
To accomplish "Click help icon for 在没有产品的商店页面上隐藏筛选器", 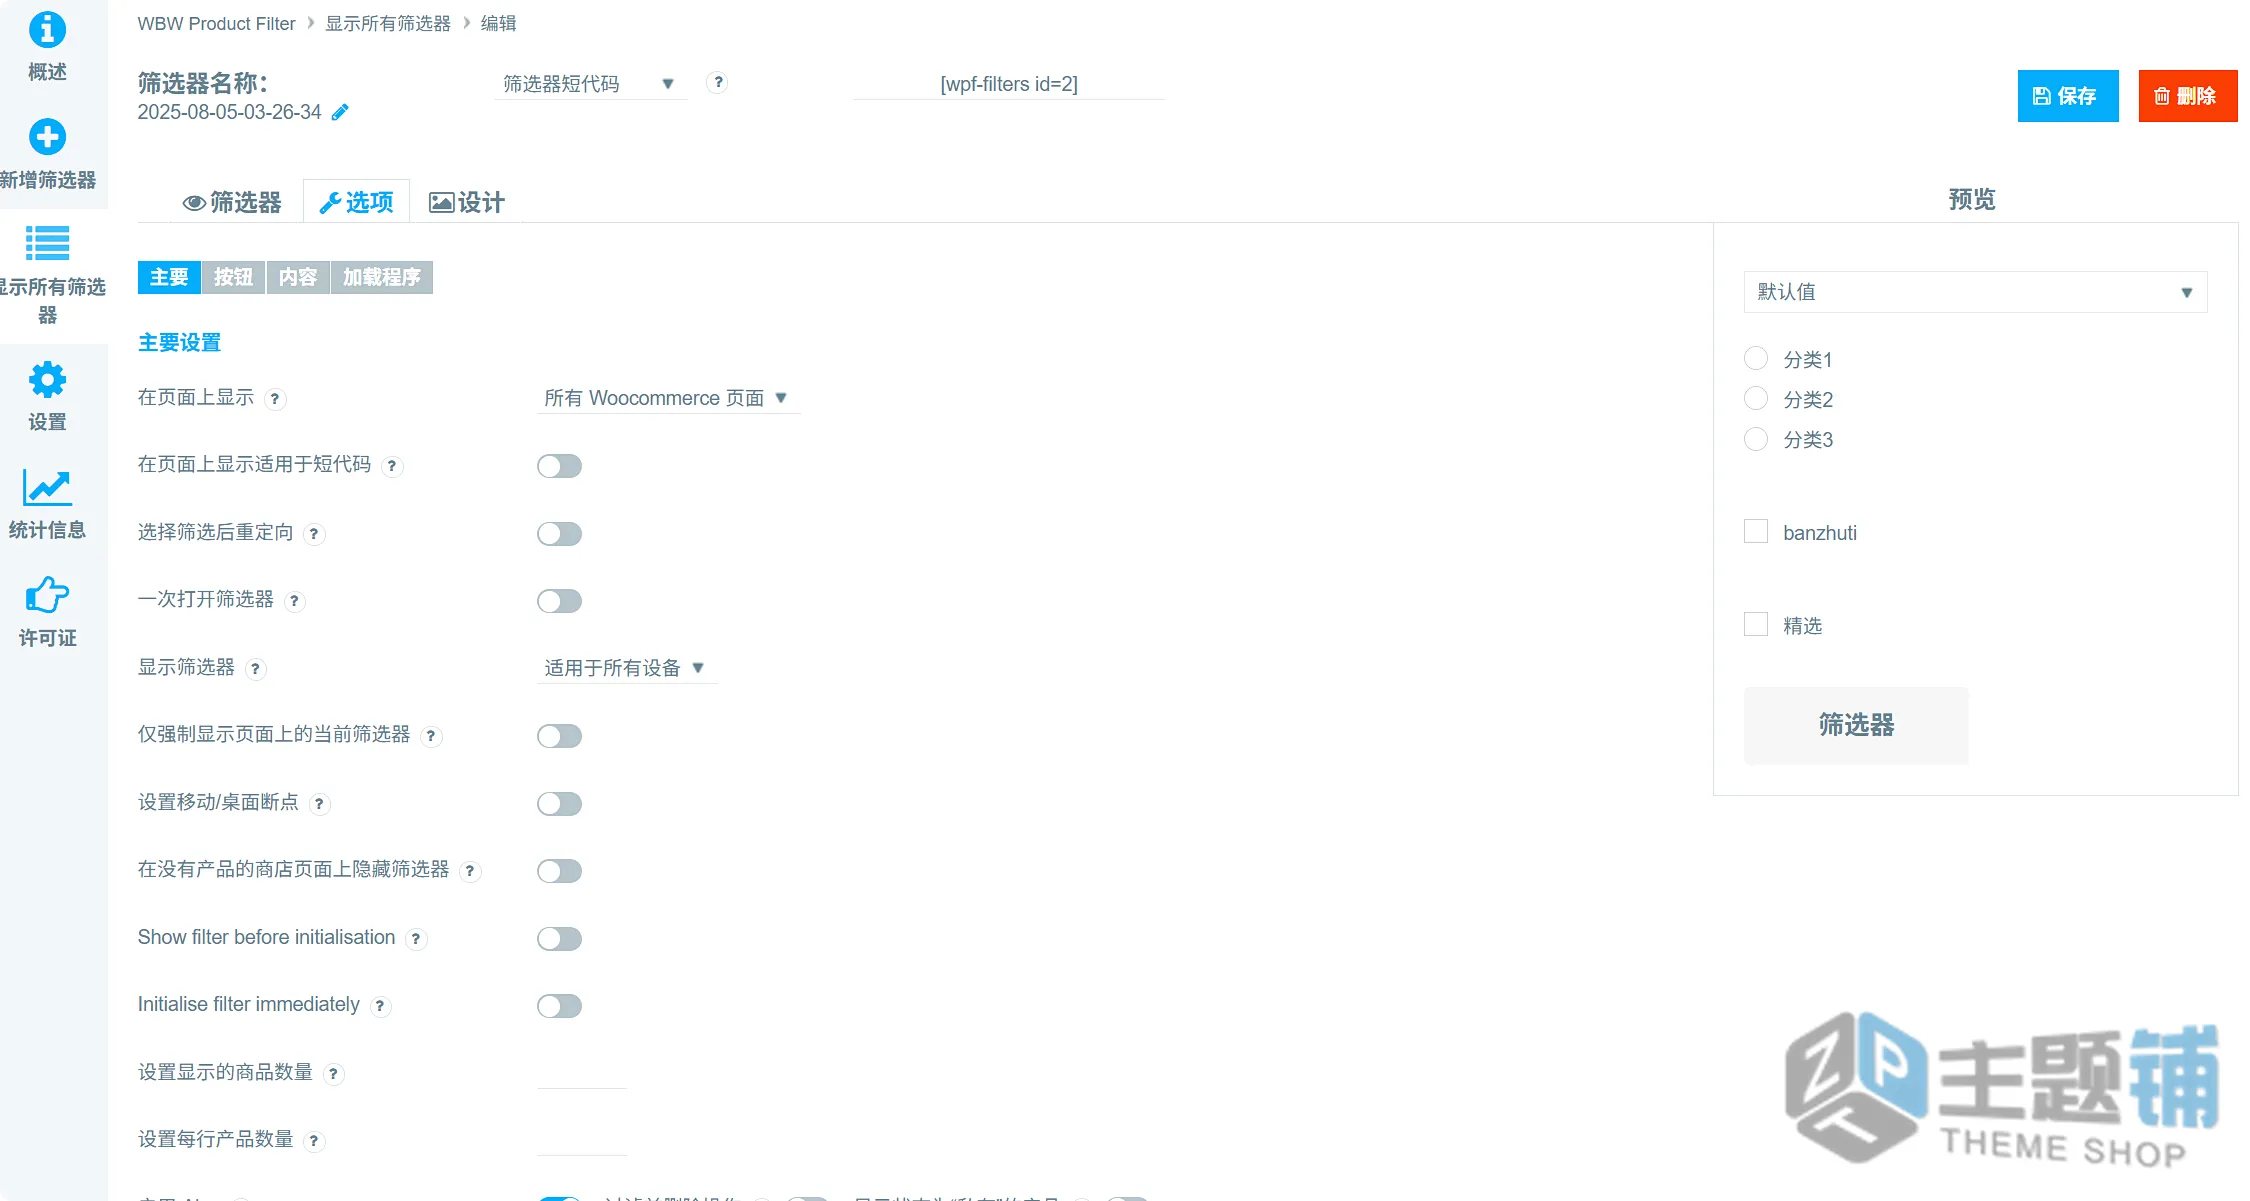I will (x=470, y=871).
